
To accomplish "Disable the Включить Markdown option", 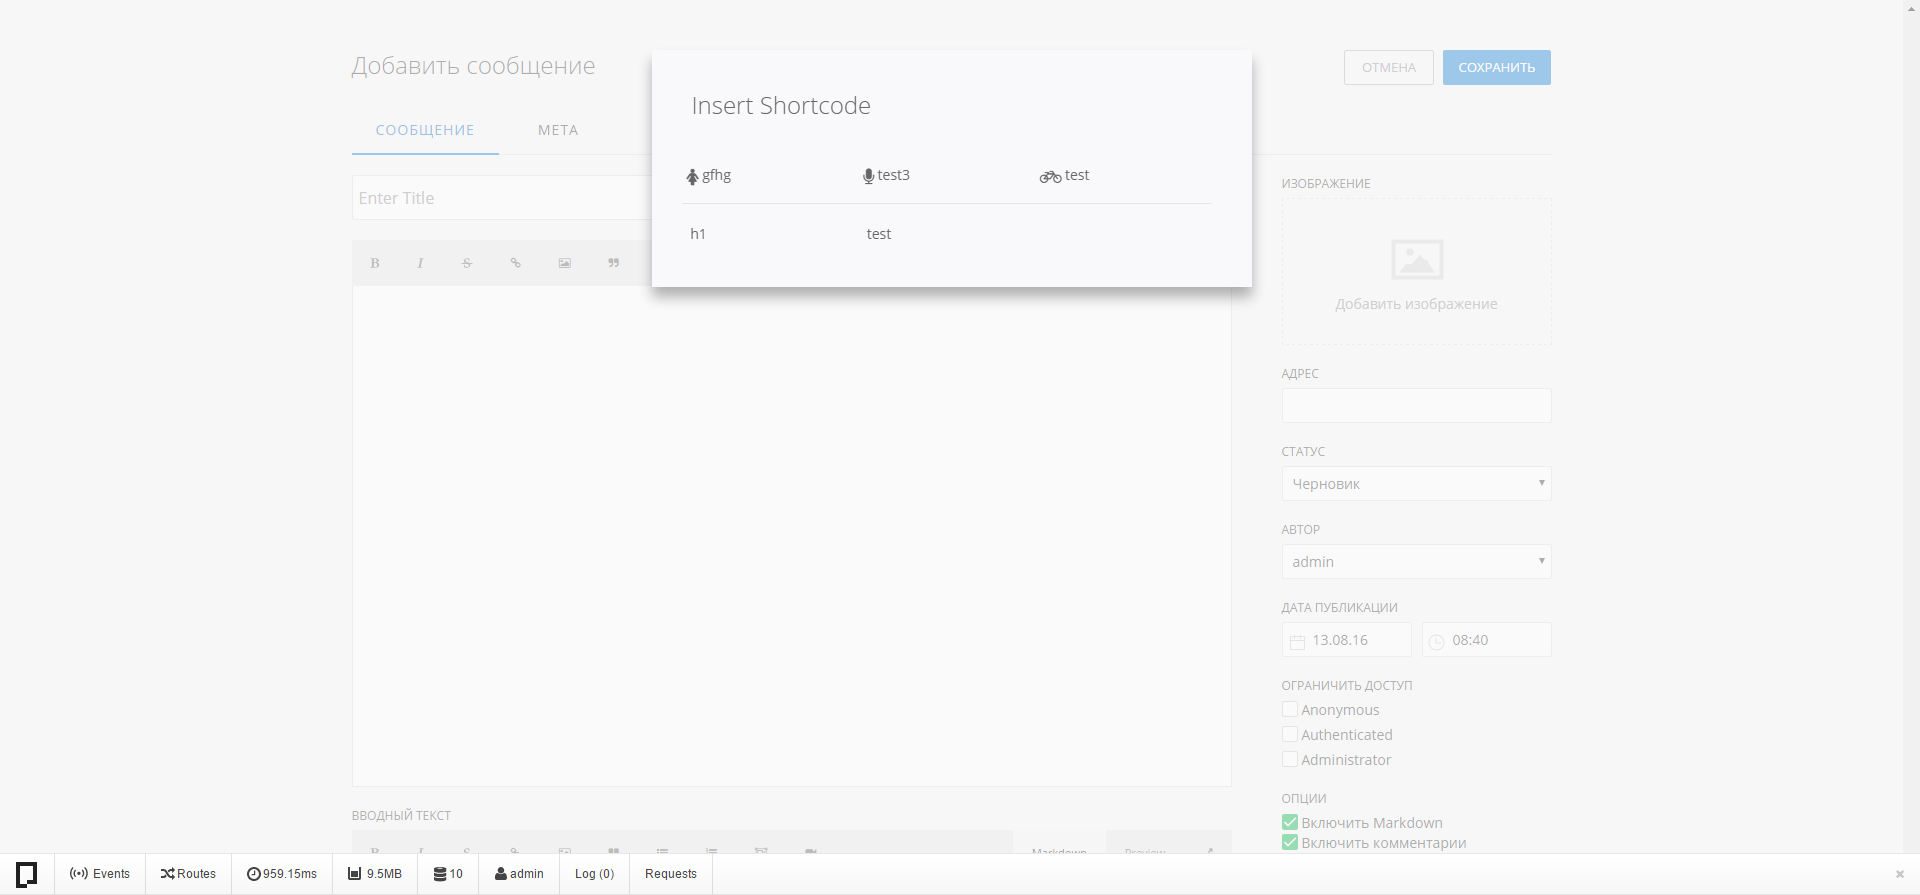I will (1290, 822).
